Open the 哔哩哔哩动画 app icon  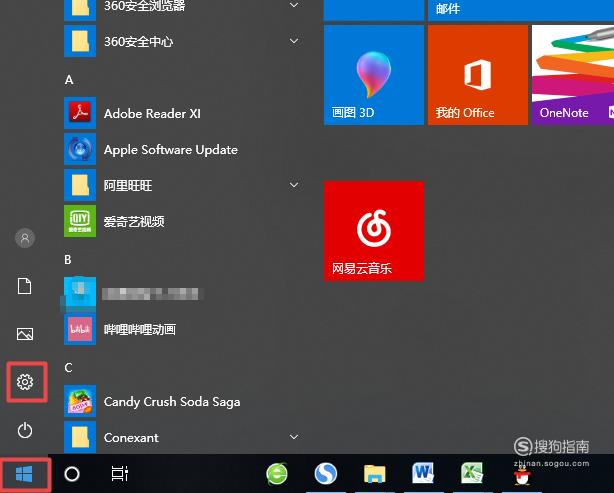tap(80, 329)
